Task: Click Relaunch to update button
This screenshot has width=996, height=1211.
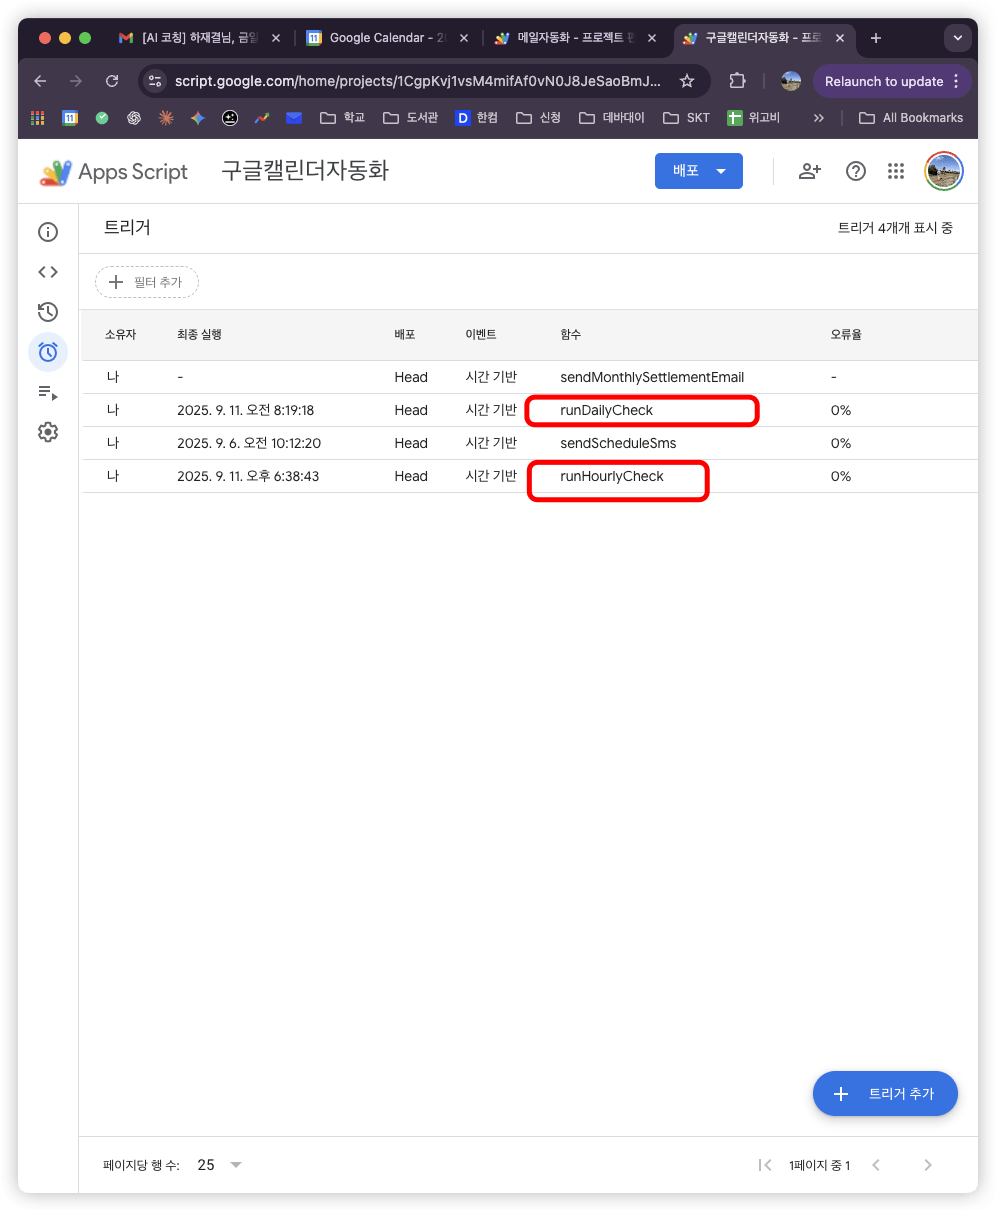Action: 892,81
